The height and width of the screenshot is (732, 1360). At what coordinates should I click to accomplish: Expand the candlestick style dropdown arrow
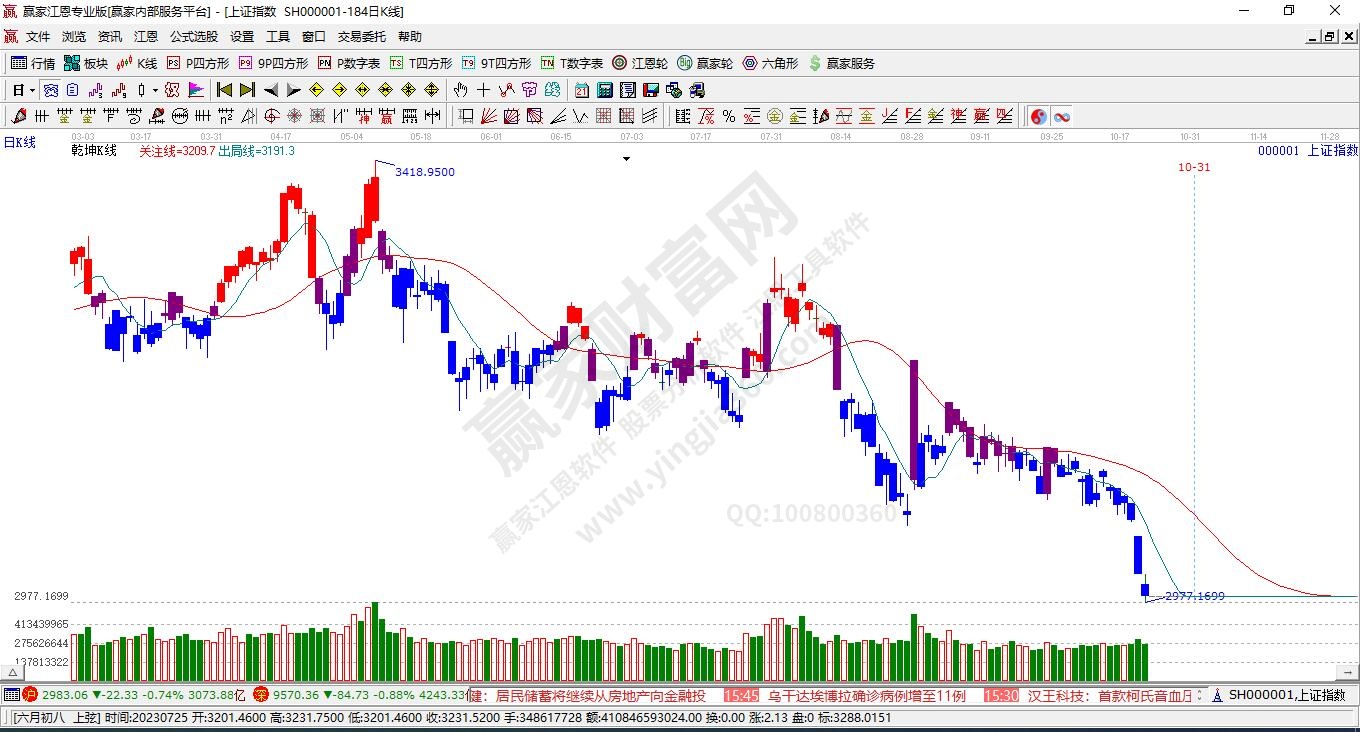coord(155,90)
